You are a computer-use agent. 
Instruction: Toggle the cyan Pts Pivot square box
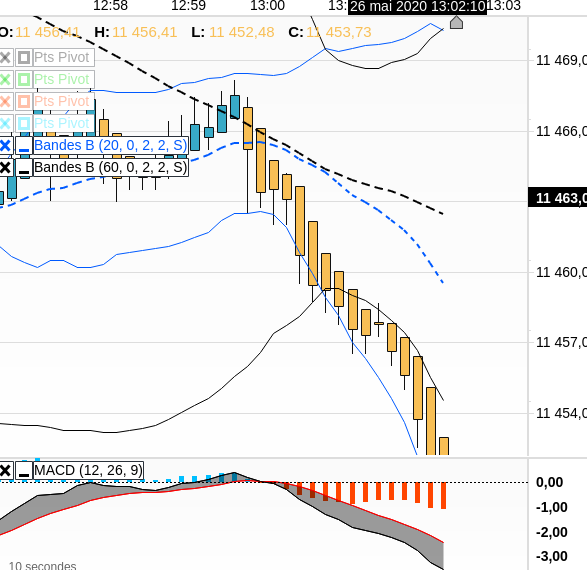click(x=24, y=123)
